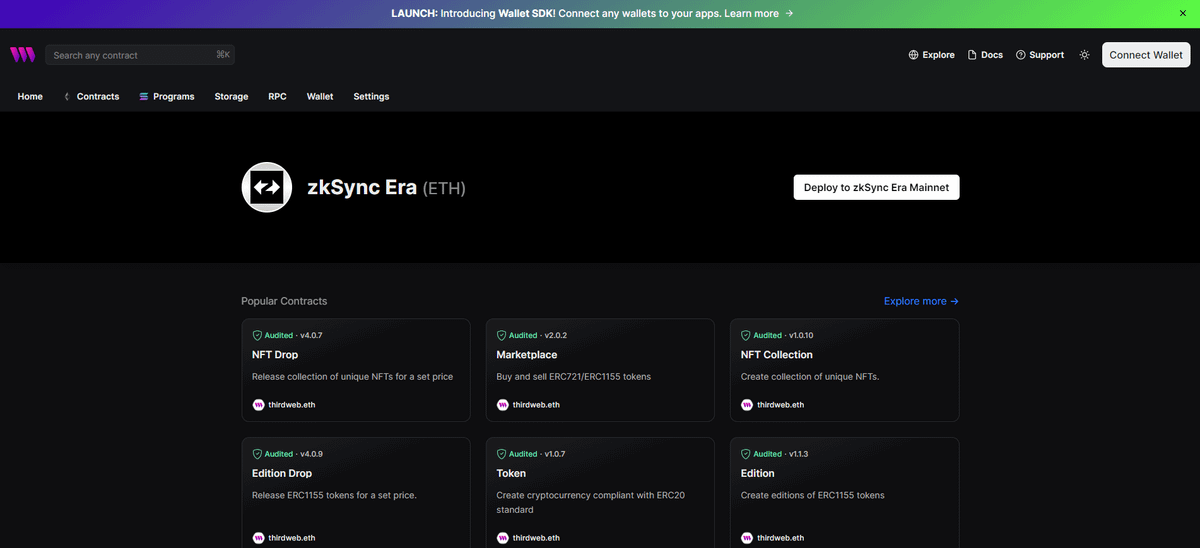Open the Settings tab

pyautogui.click(x=371, y=97)
